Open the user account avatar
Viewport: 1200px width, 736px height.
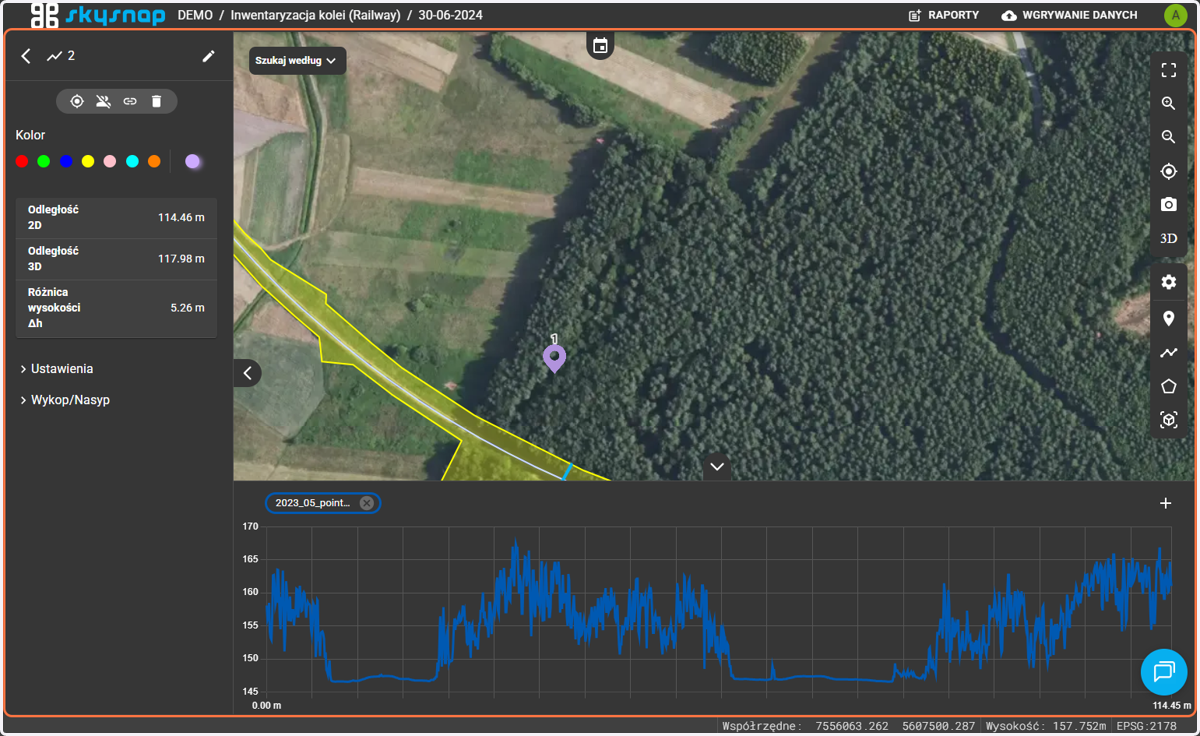pyautogui.click(x=1174, y=15)
